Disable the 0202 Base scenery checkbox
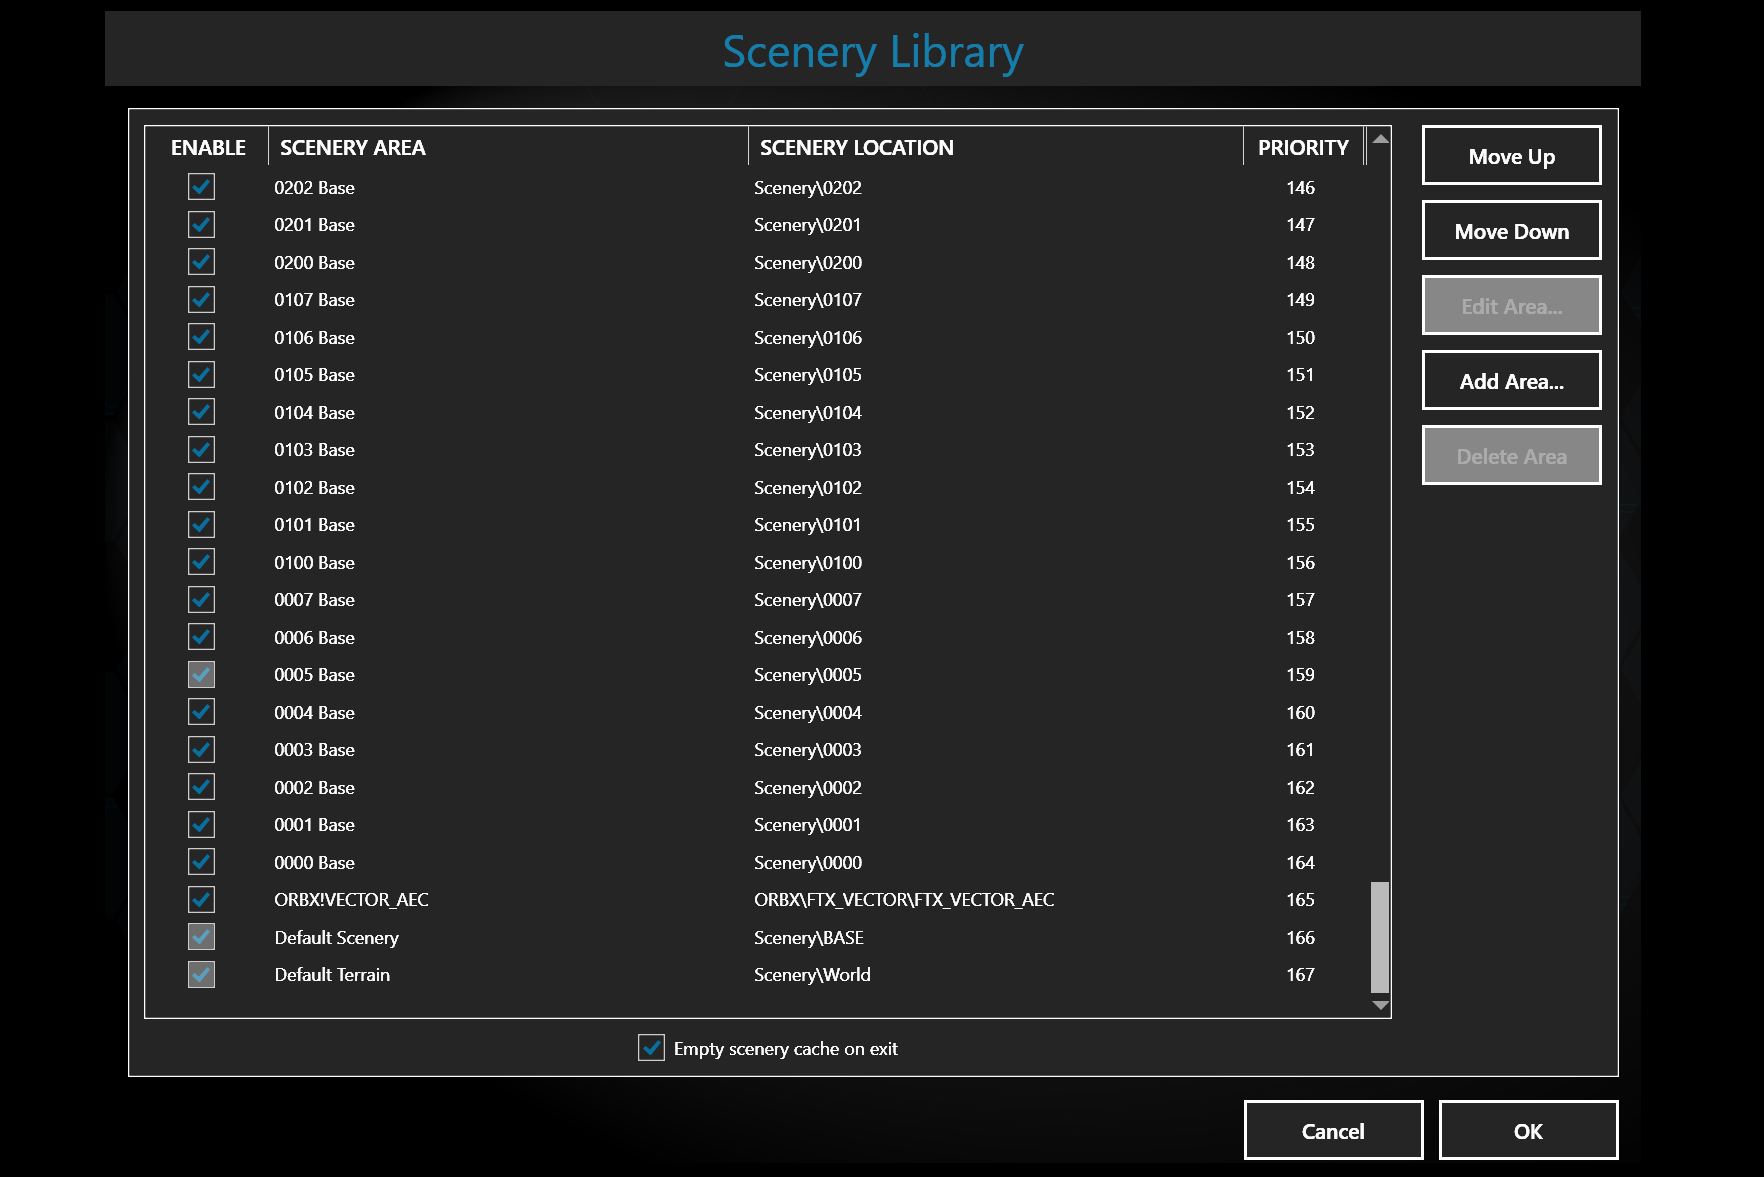Image resolution: width=1764 pixels, height=1177 pixels. (x=201, y=187)
